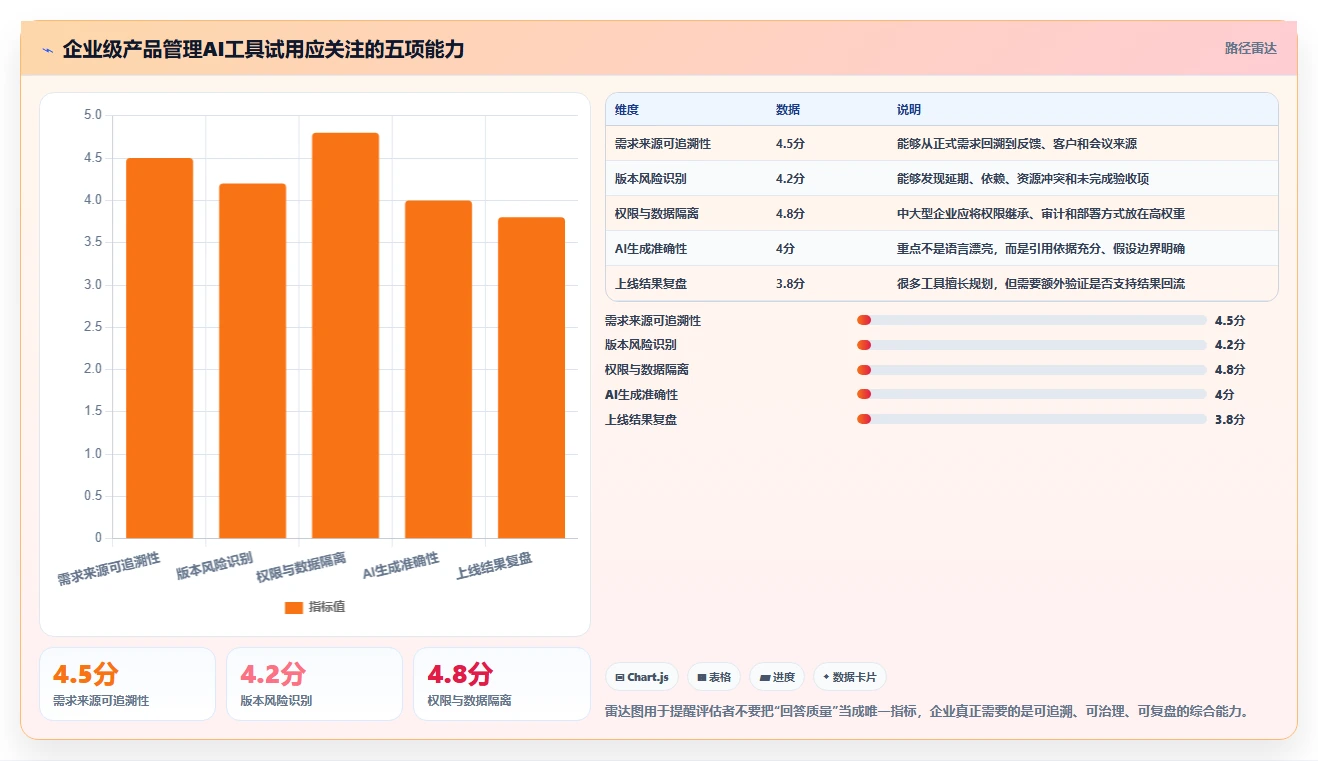Click table cell 需求来源可追溯性
Viewport: 1318px width, 761px height.
point(663,144)
